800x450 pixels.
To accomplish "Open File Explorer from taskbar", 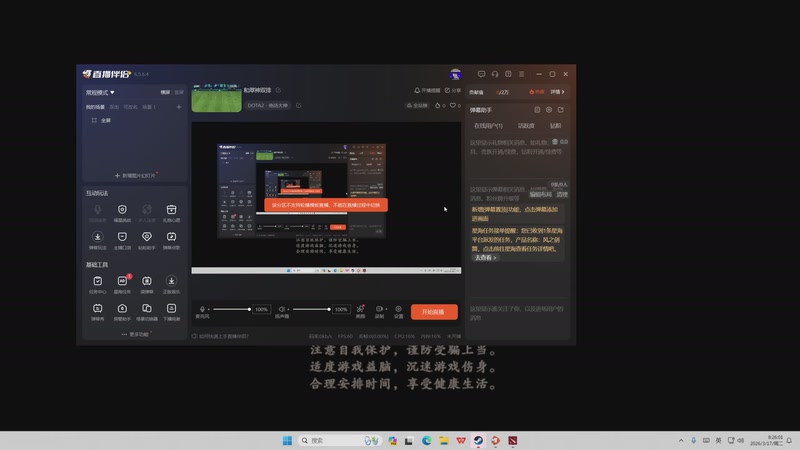I will pyautogui.click(x=444, y=440).
